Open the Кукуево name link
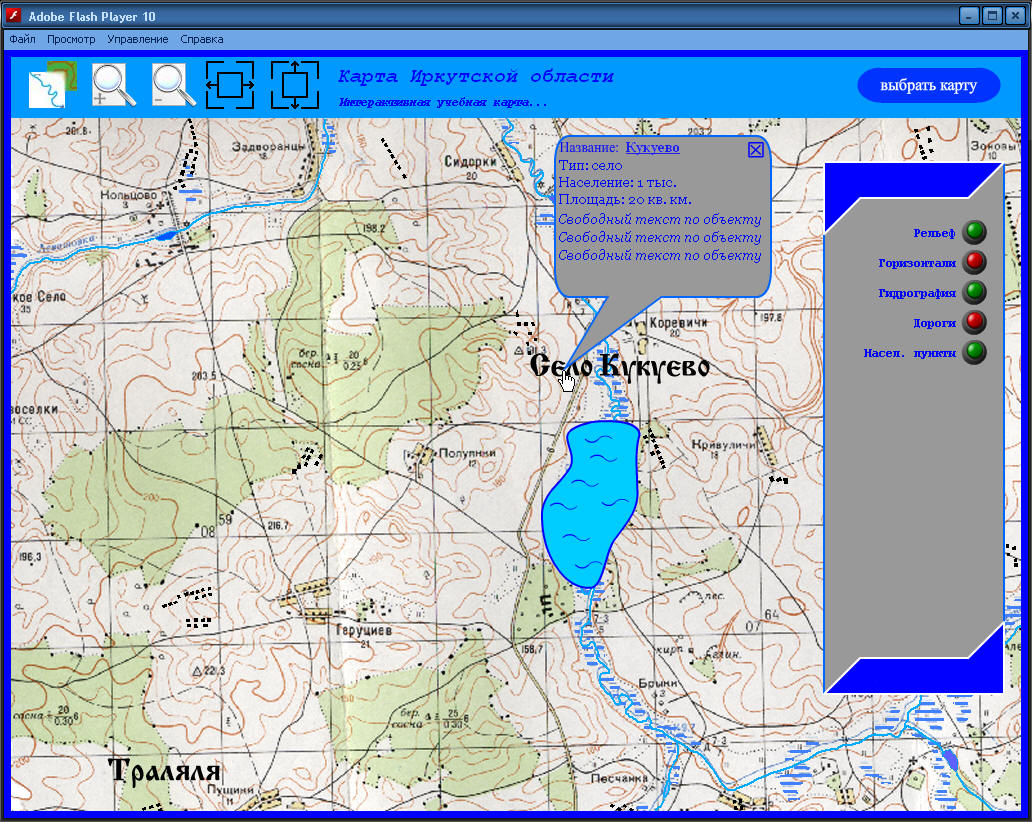 click(652, 147)
